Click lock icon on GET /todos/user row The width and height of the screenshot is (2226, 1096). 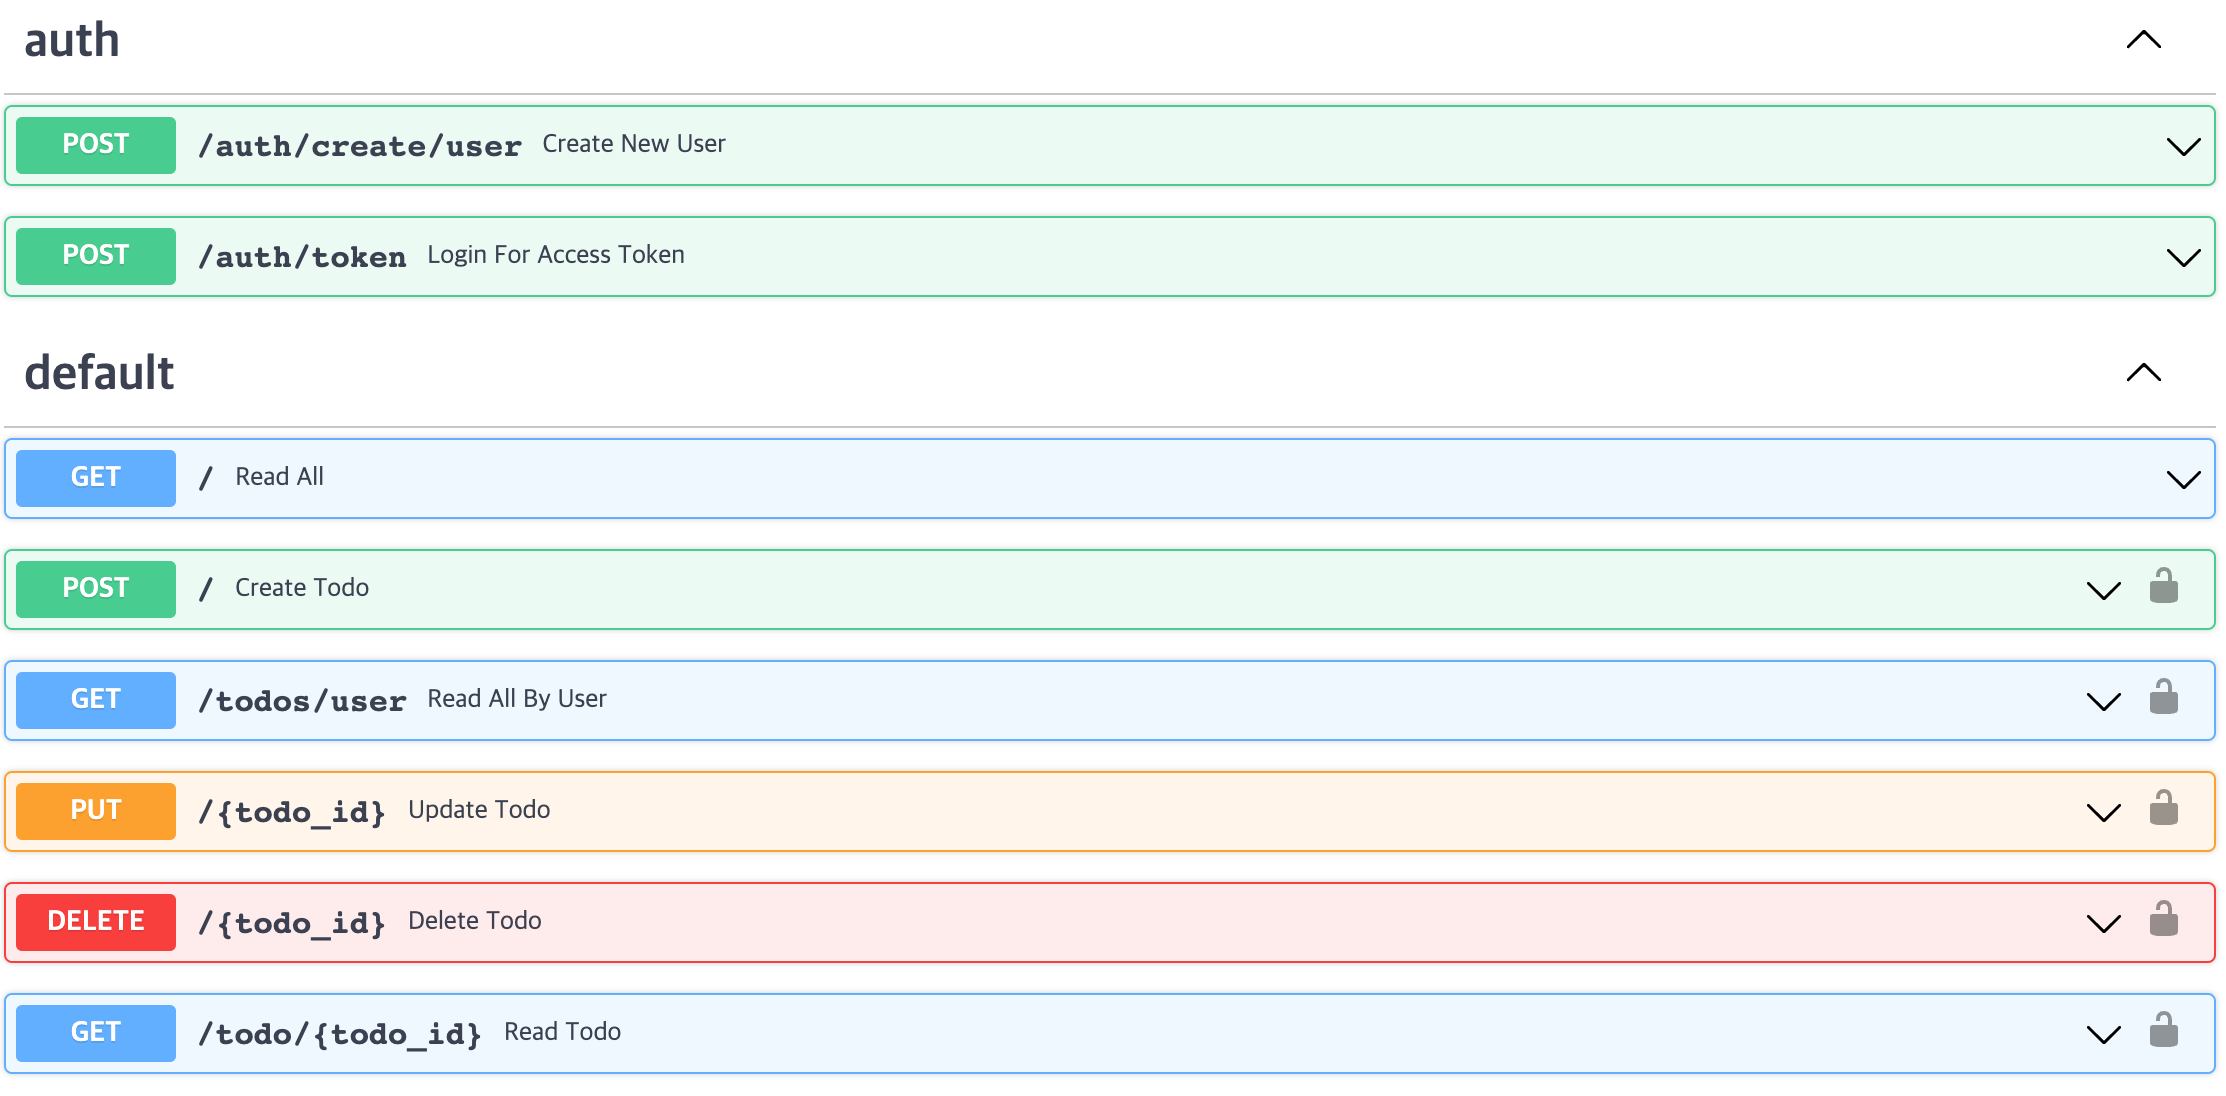point(2163,698)
